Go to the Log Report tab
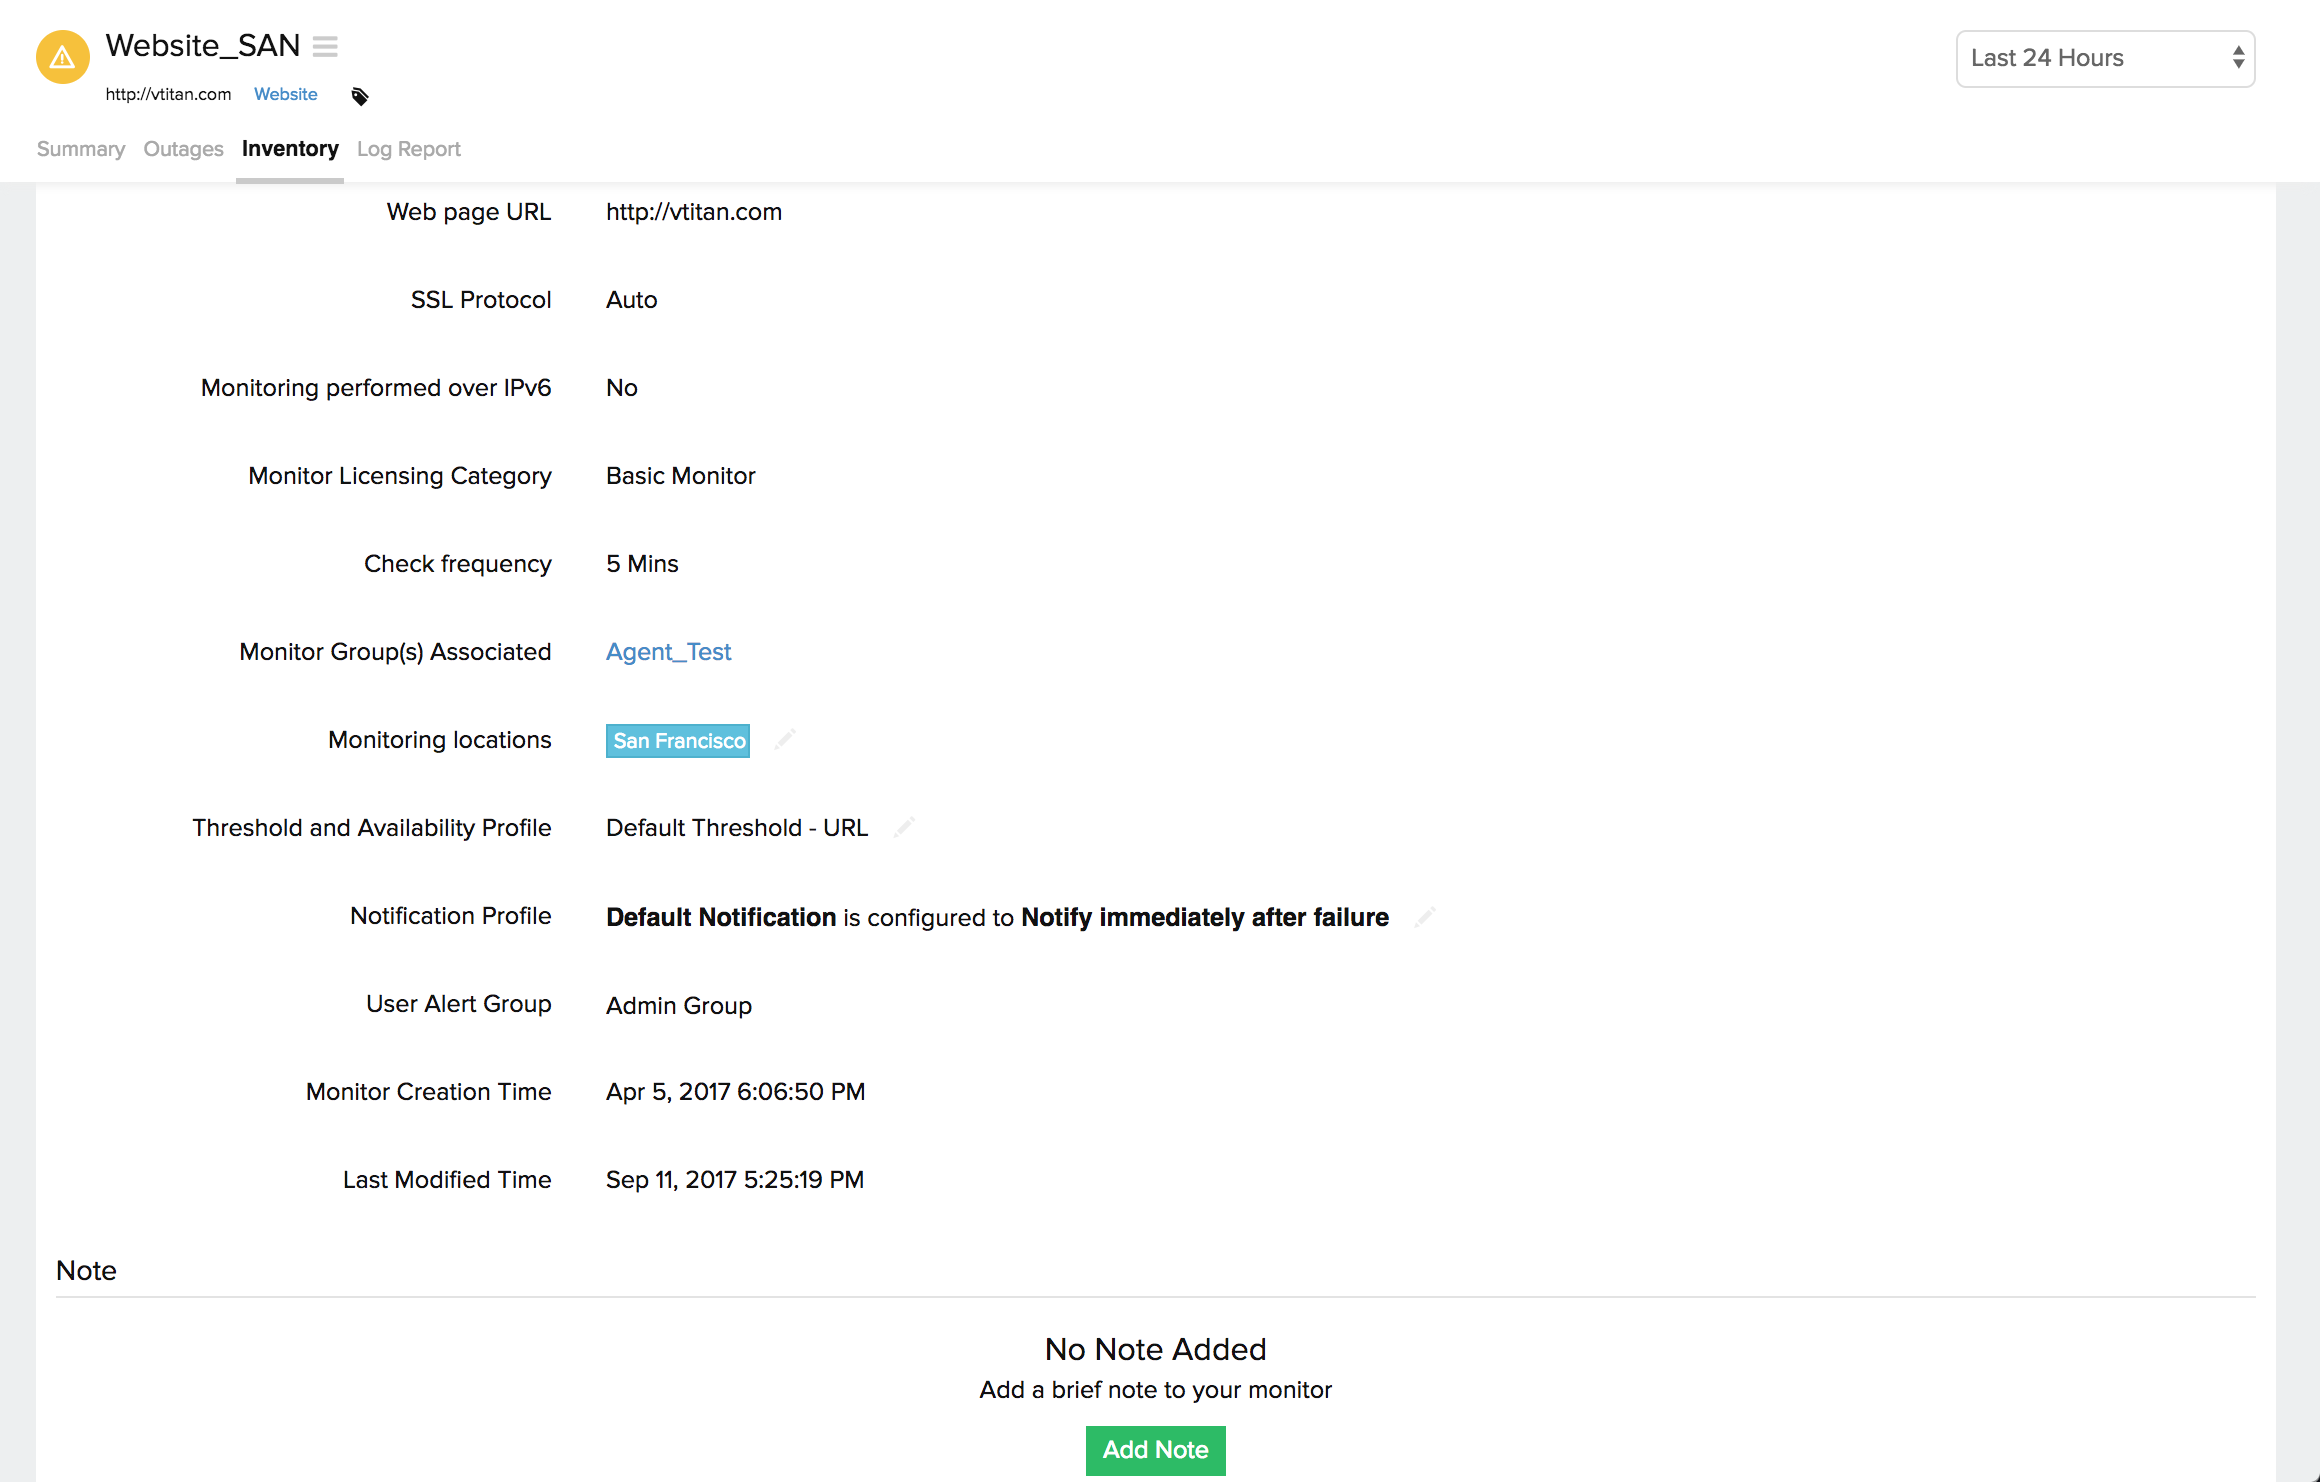The width and height of the screenshot is (2320, 1482). click(x=408, y=149)
